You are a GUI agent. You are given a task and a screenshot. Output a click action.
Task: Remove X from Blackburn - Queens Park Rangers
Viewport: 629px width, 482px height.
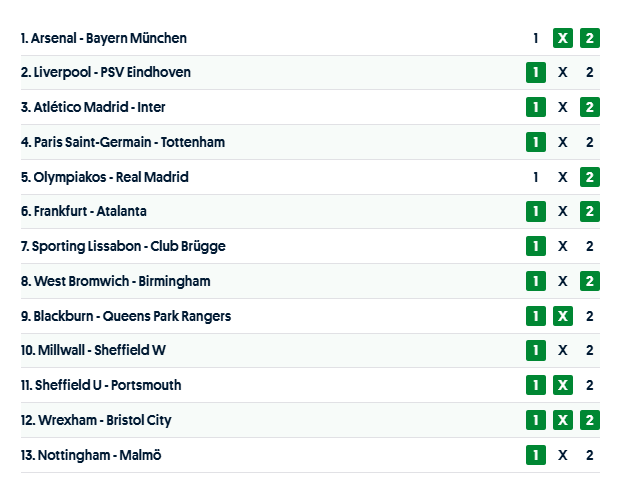click(563, 316)
